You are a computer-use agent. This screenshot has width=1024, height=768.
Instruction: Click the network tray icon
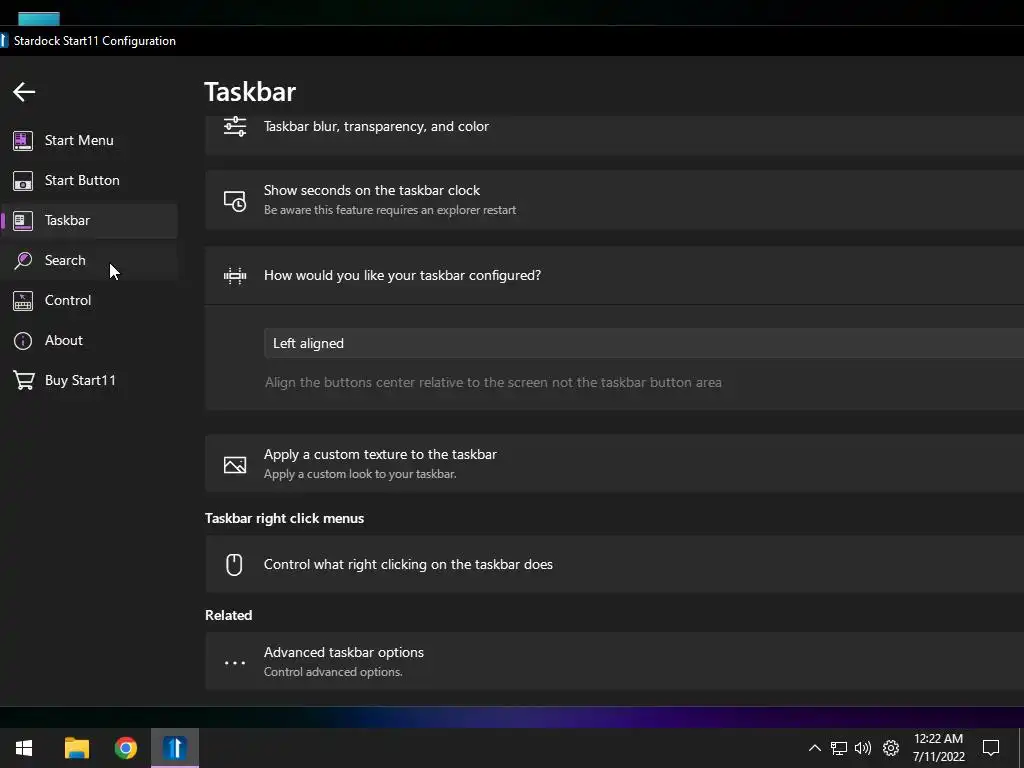(x=839, y=748)
